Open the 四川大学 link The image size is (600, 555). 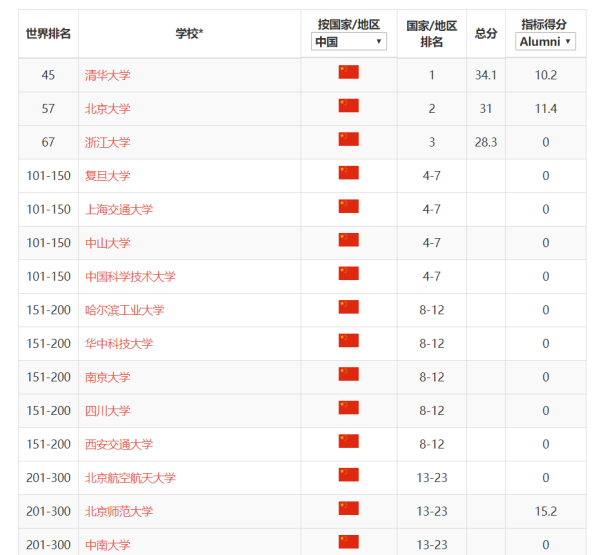pyautogui.click(x=108, y=411)
